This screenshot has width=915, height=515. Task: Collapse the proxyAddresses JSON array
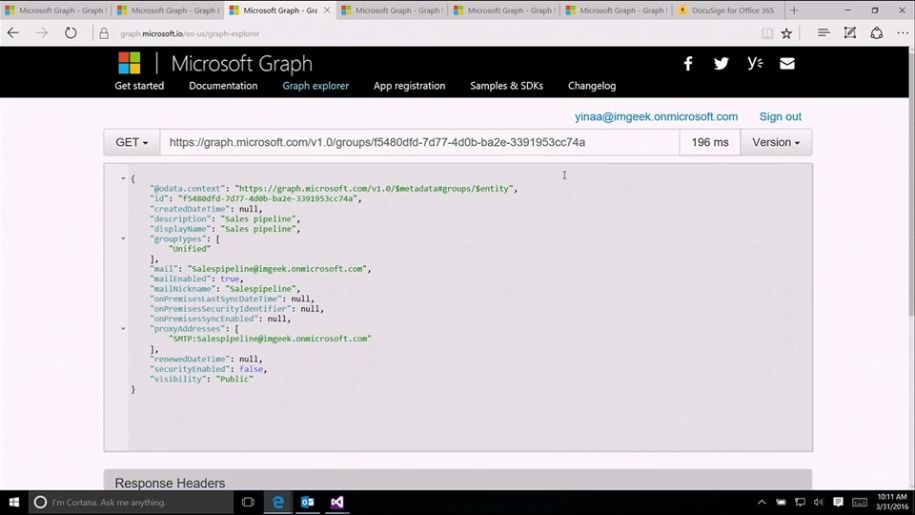click(123, 329)
